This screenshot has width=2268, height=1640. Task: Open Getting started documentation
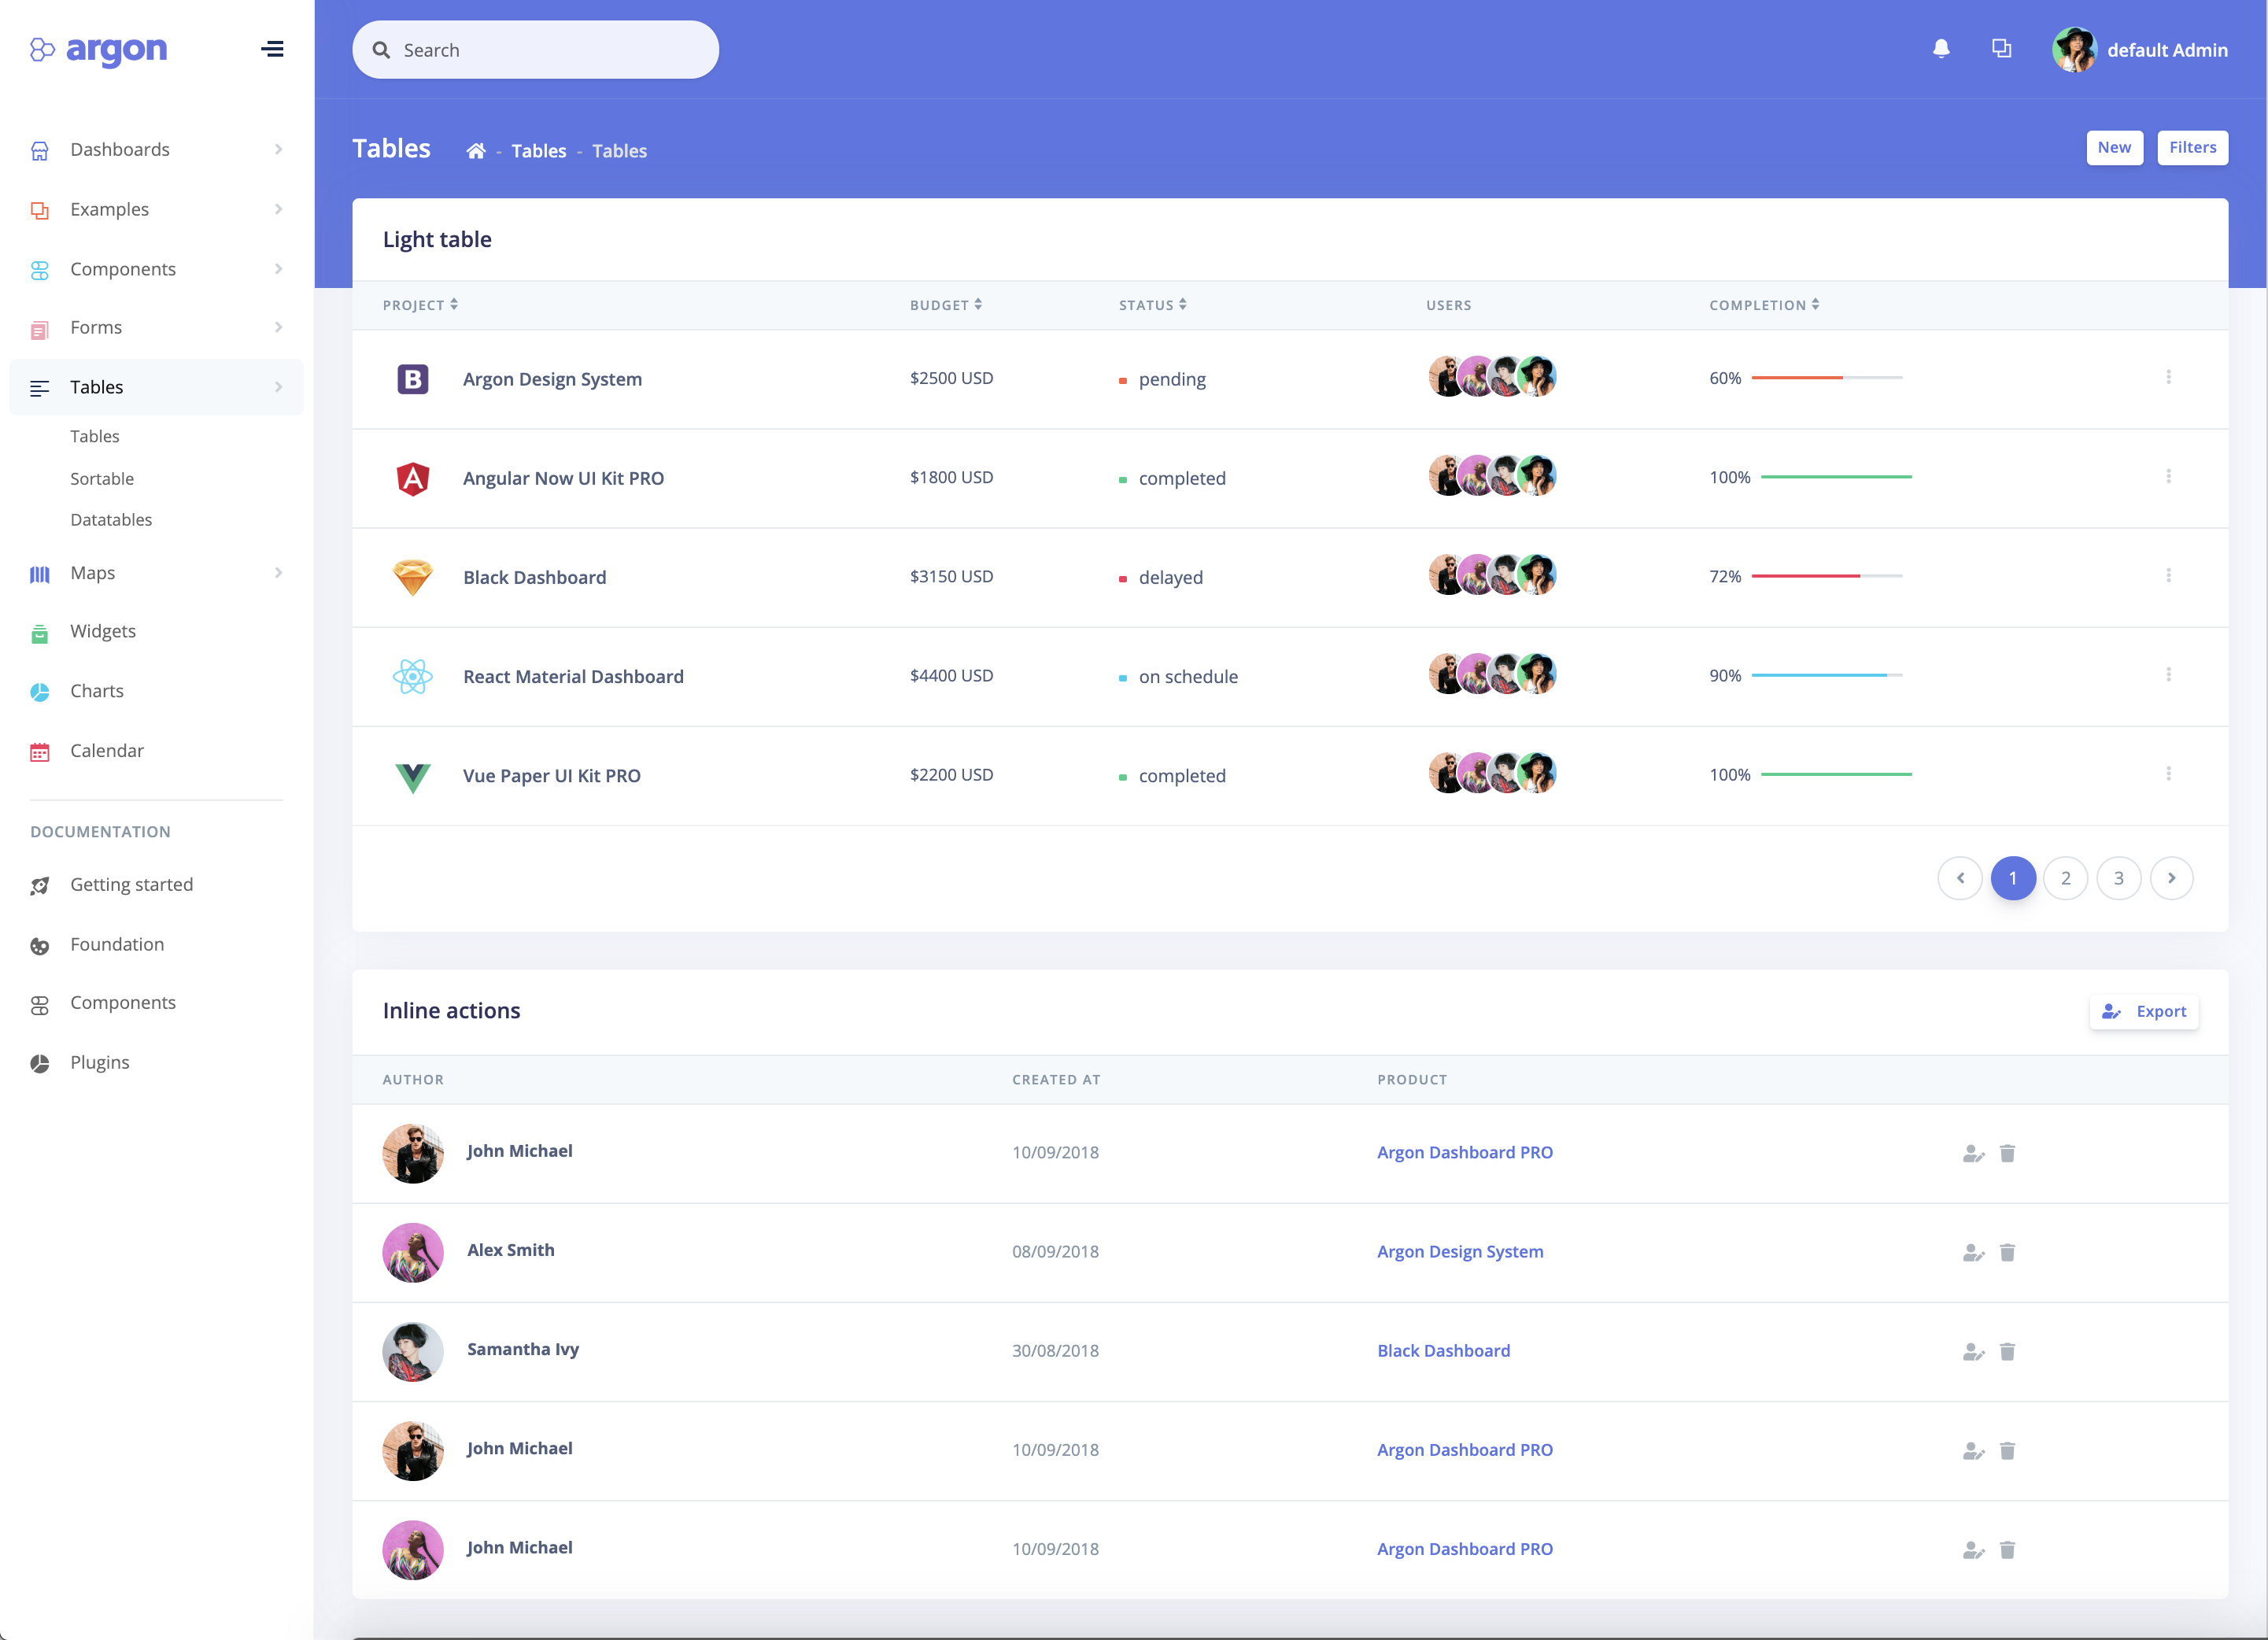pos(131,885)
